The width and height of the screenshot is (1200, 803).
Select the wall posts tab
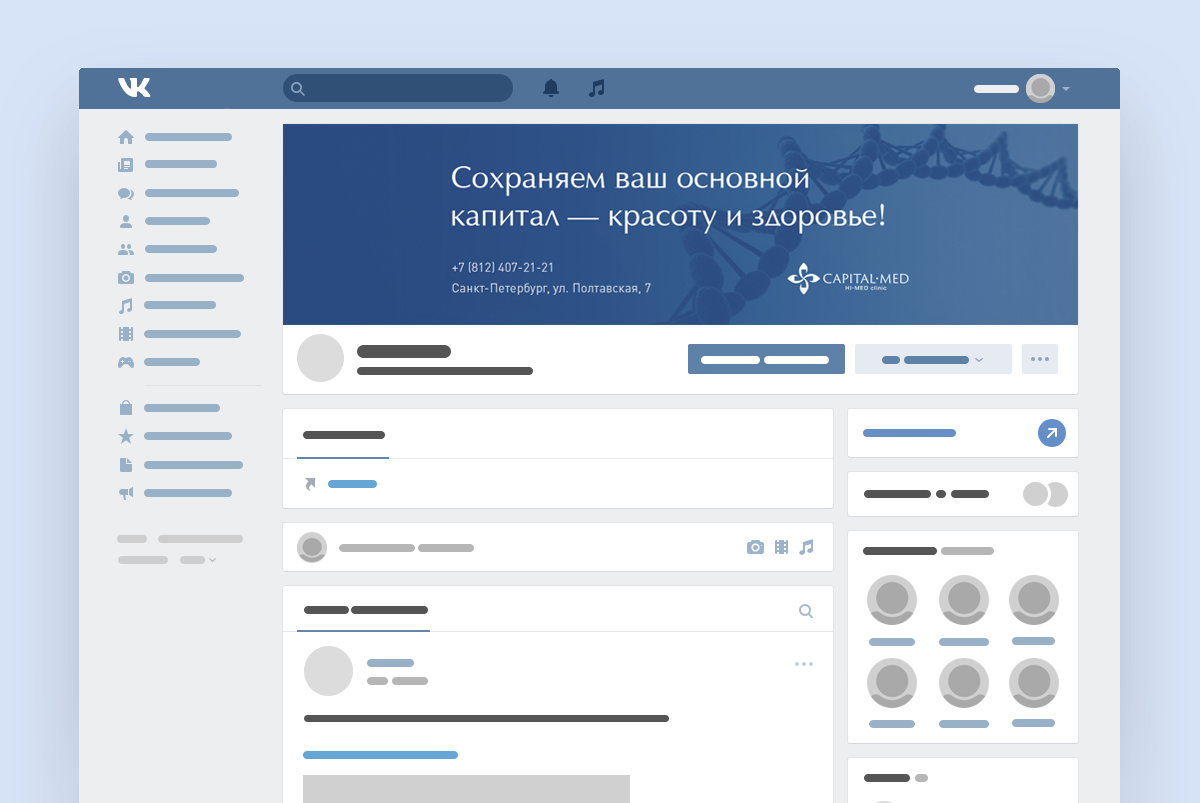364,610
